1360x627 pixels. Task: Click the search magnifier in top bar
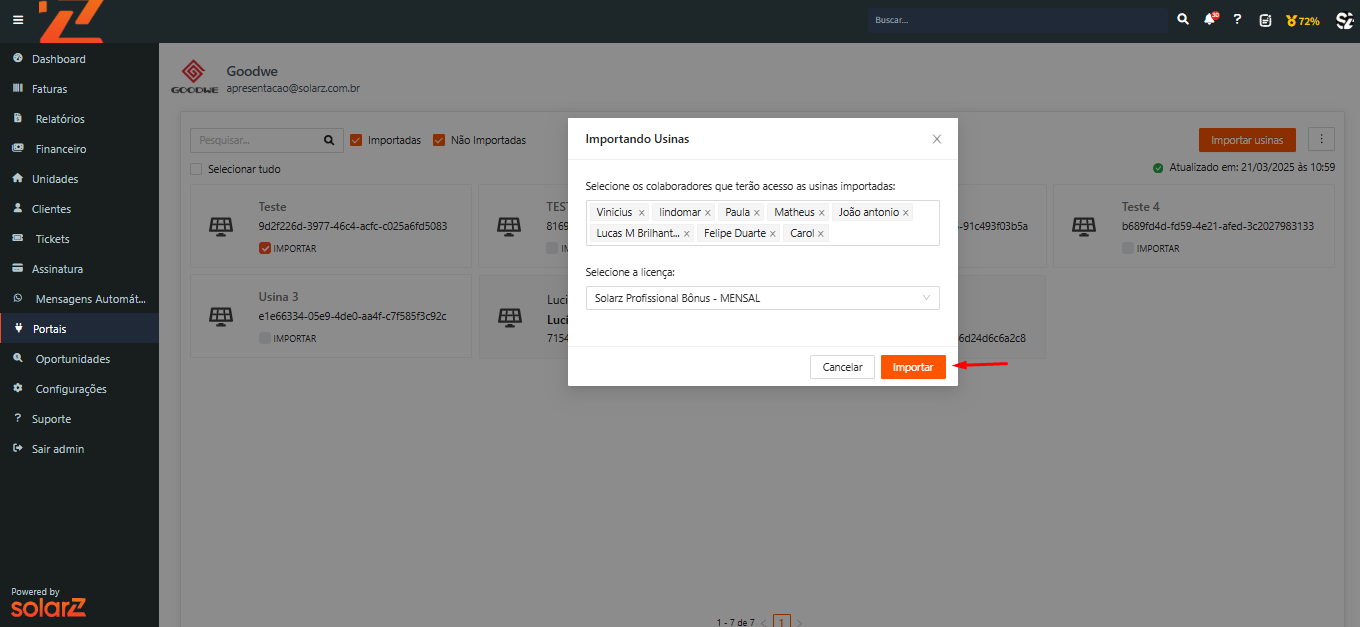click(1183, 20)
